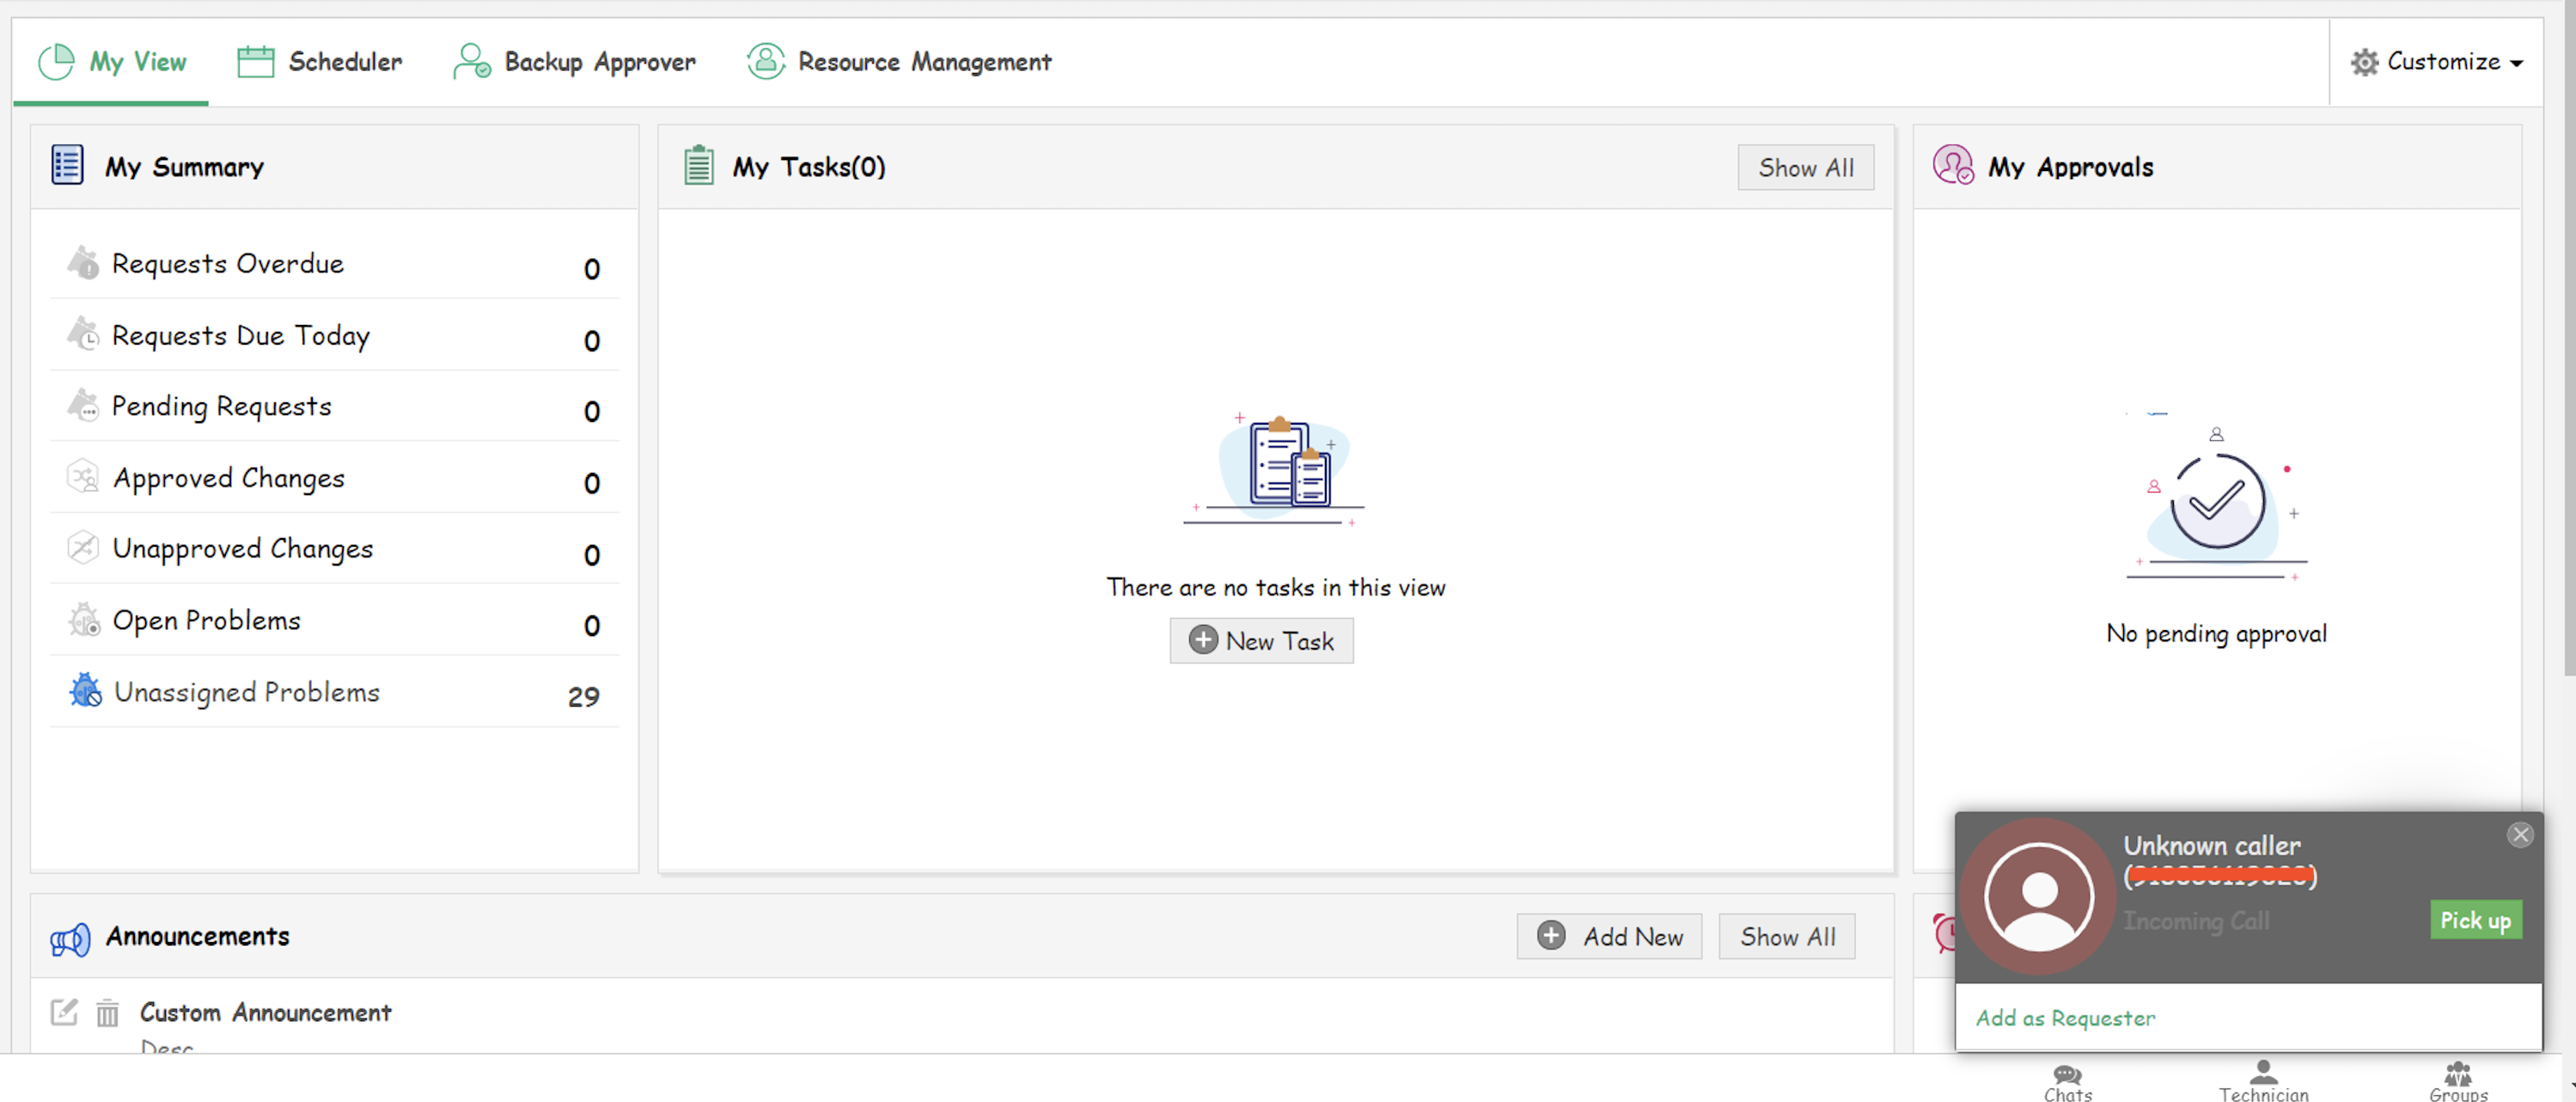Viewport: 2576px width, 1102px height.
Task: Click the Backup Approver person icon
Action: [471, 62]
